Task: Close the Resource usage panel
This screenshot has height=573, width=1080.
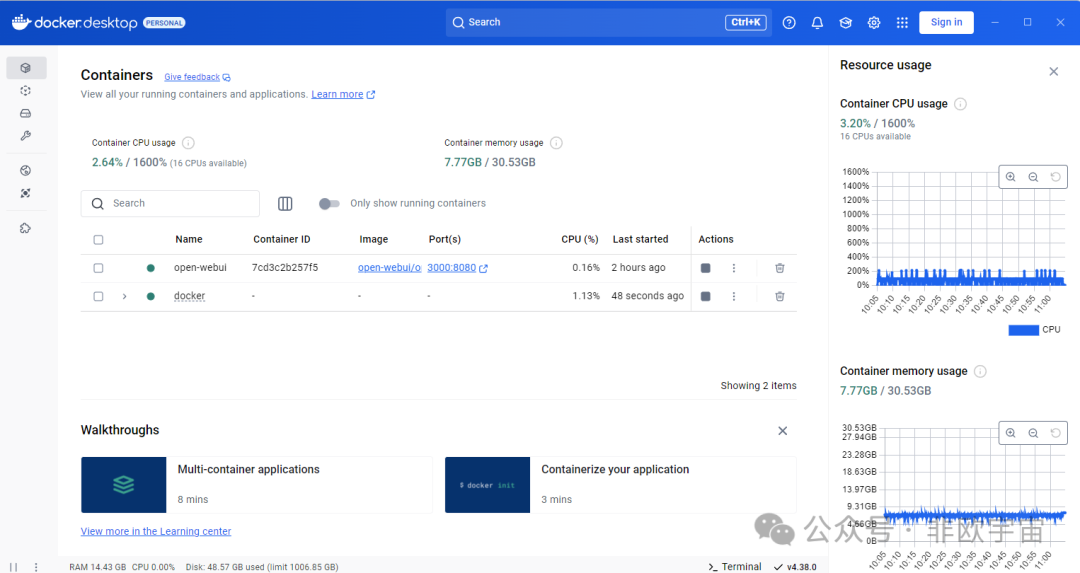Action: coord(1054,72)
